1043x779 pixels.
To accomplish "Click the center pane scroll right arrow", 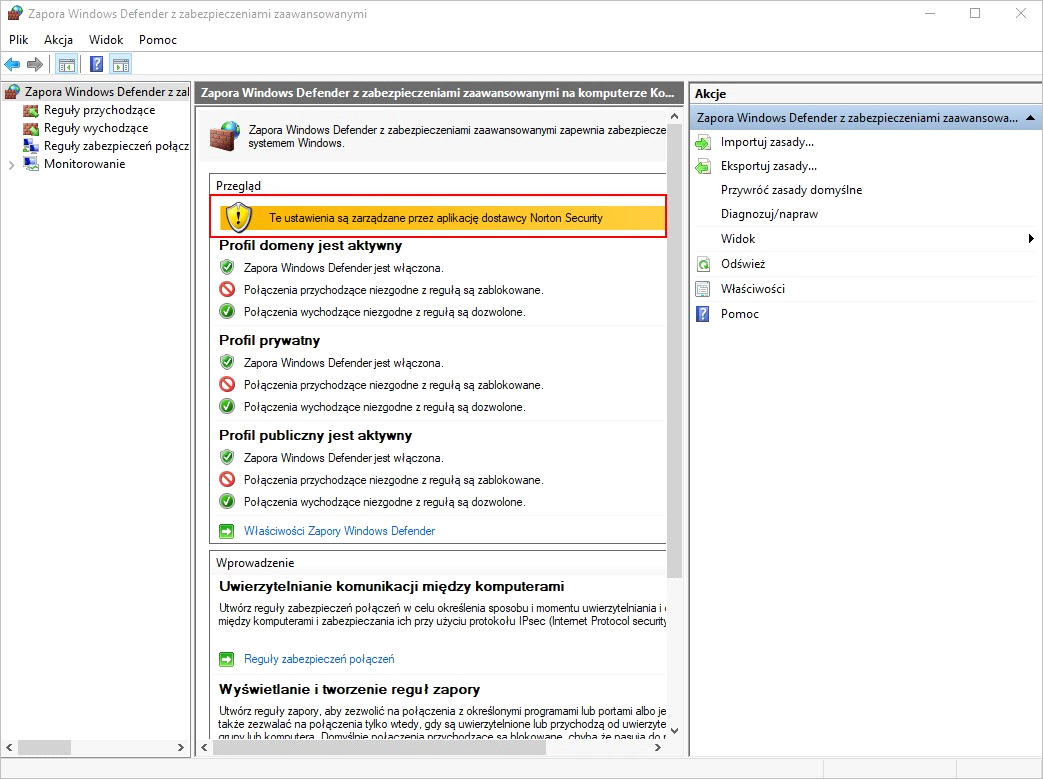I will click(658, 748).
